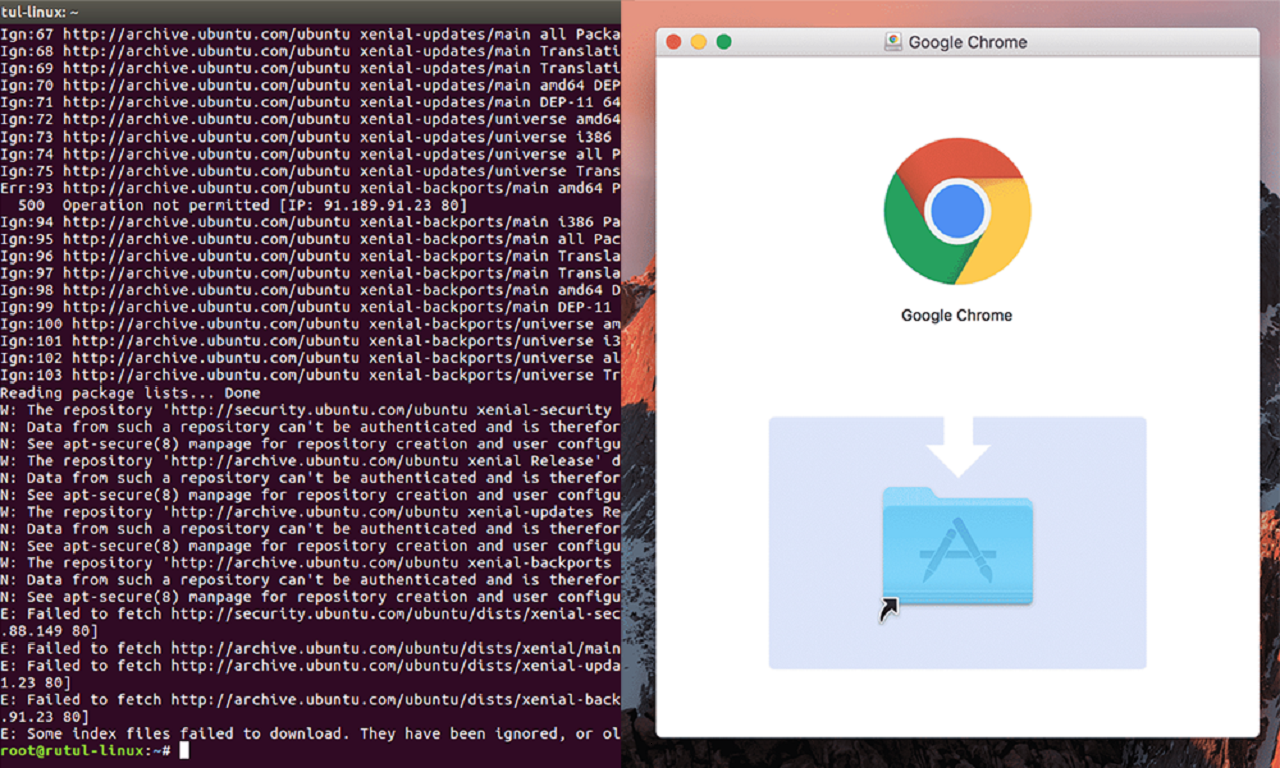Click the "Ign:67" line in terminal

[x=310, y=35]
